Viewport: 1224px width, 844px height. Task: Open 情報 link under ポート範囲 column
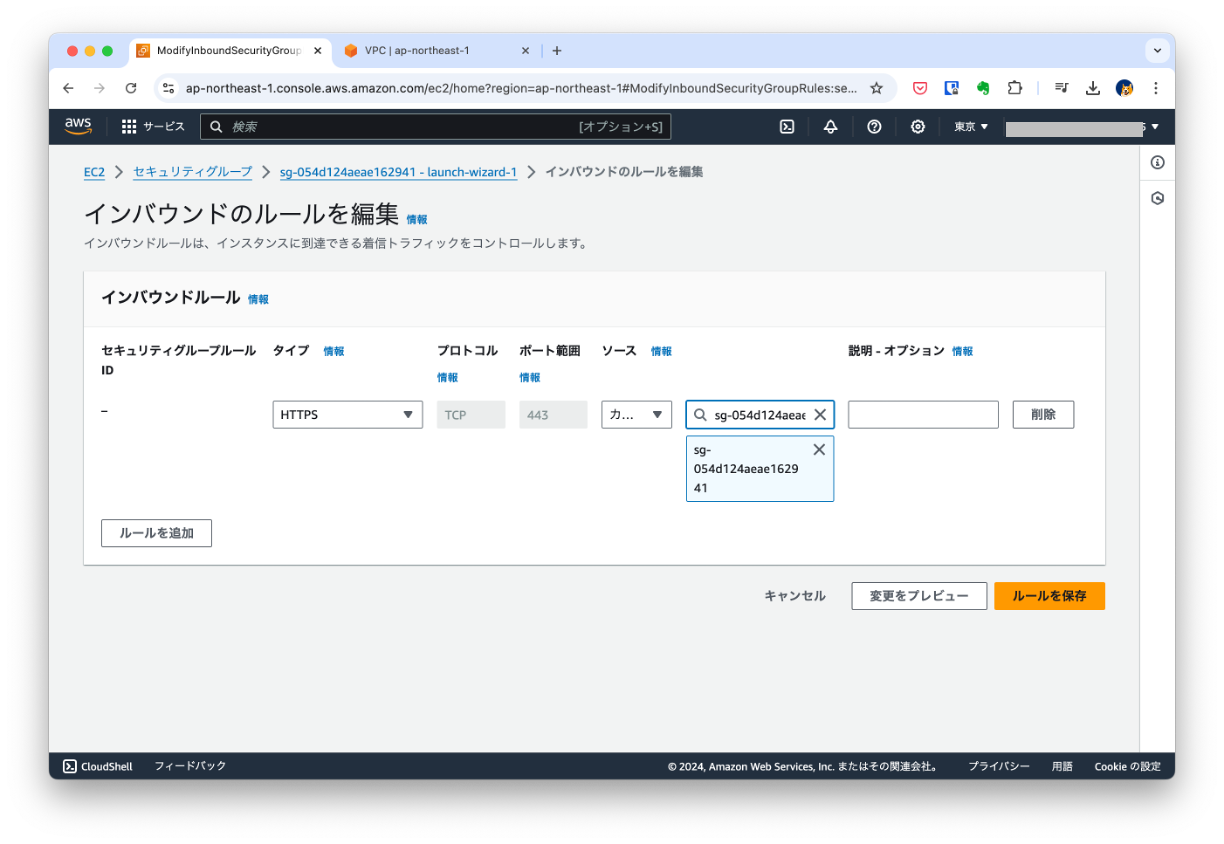(529, 377)
